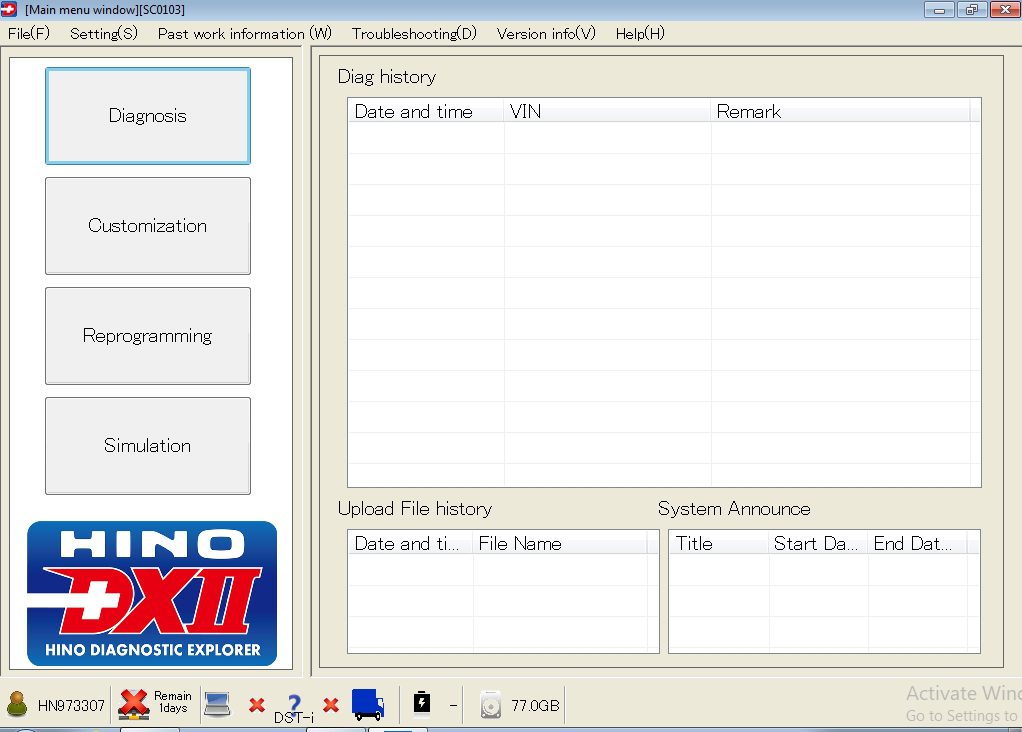Open the Past work information menu
The height and width of the screenshot is (732, 1022).
[x=243, y=33]
